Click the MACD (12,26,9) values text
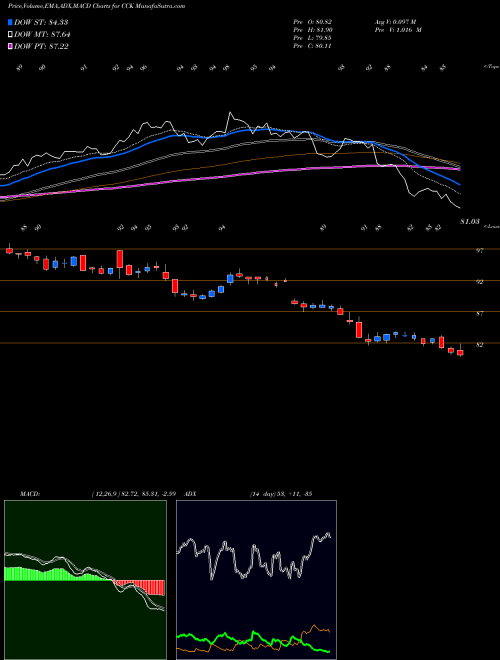 click(x=136, y=493)
